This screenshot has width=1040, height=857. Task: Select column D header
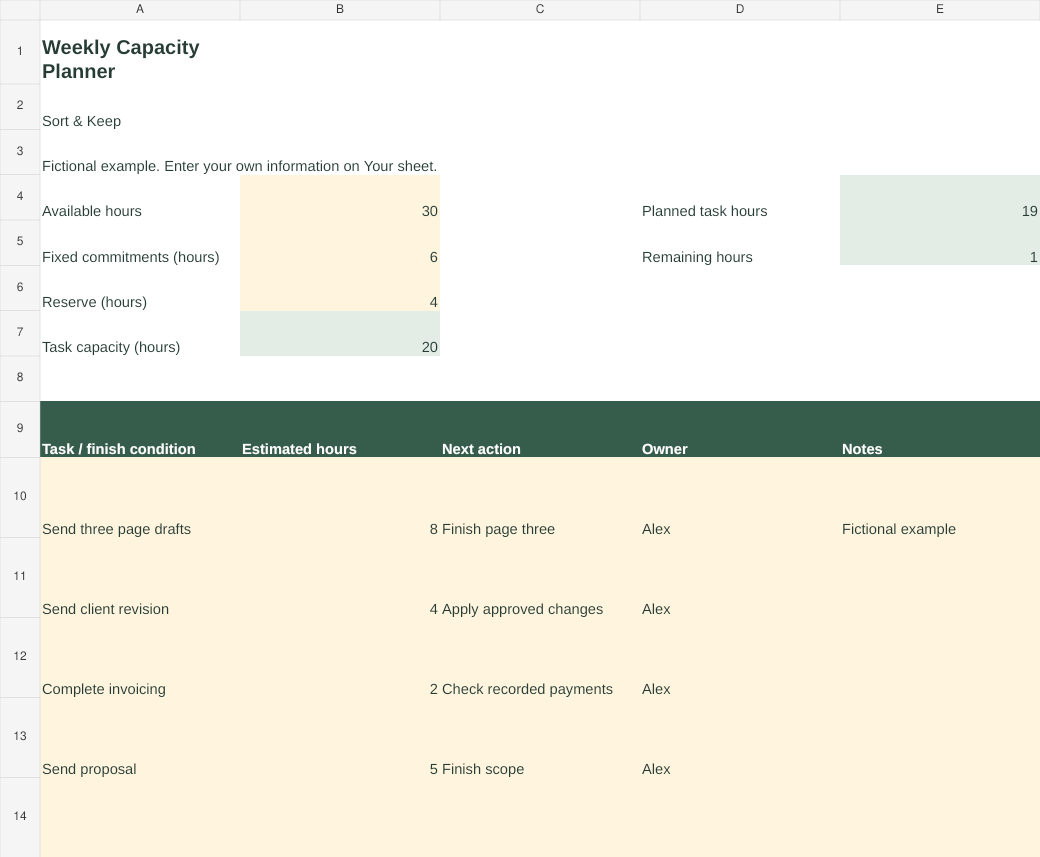[740, 9]
